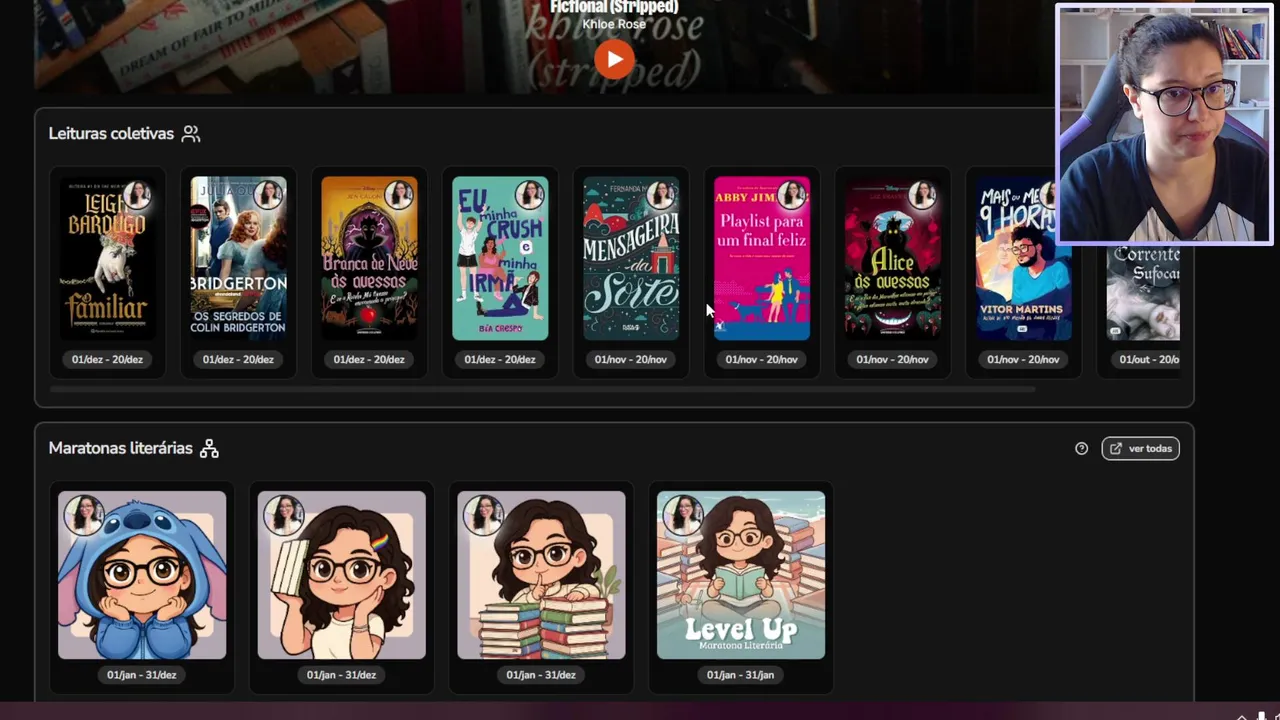Viewport: 1280px width, 720px height.
Task: Click date label under O Familiar cover
Action: pyautogui.click(x=107, y=359)
